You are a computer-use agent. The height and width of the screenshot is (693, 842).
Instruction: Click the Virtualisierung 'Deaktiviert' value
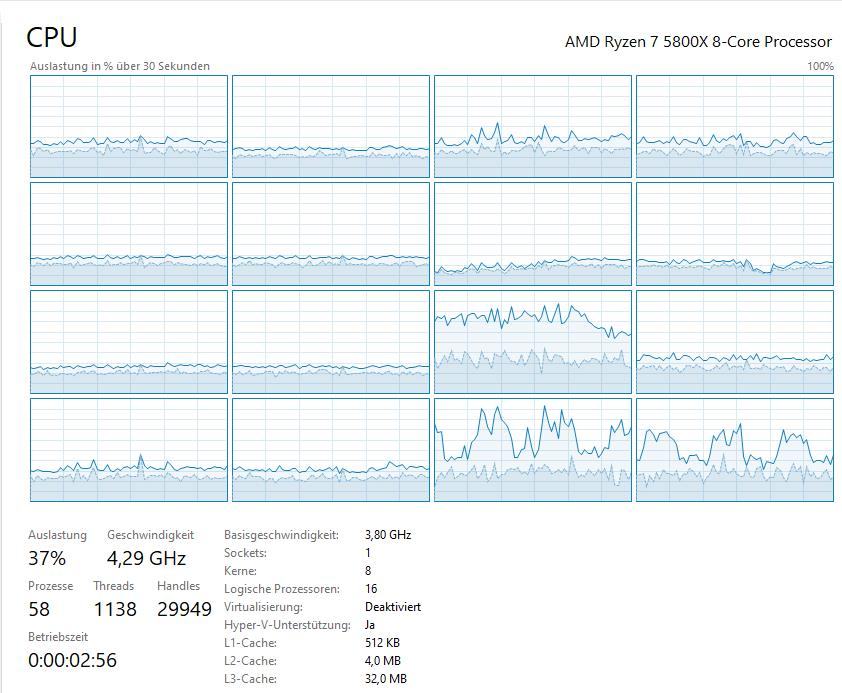tap(392, 607)
